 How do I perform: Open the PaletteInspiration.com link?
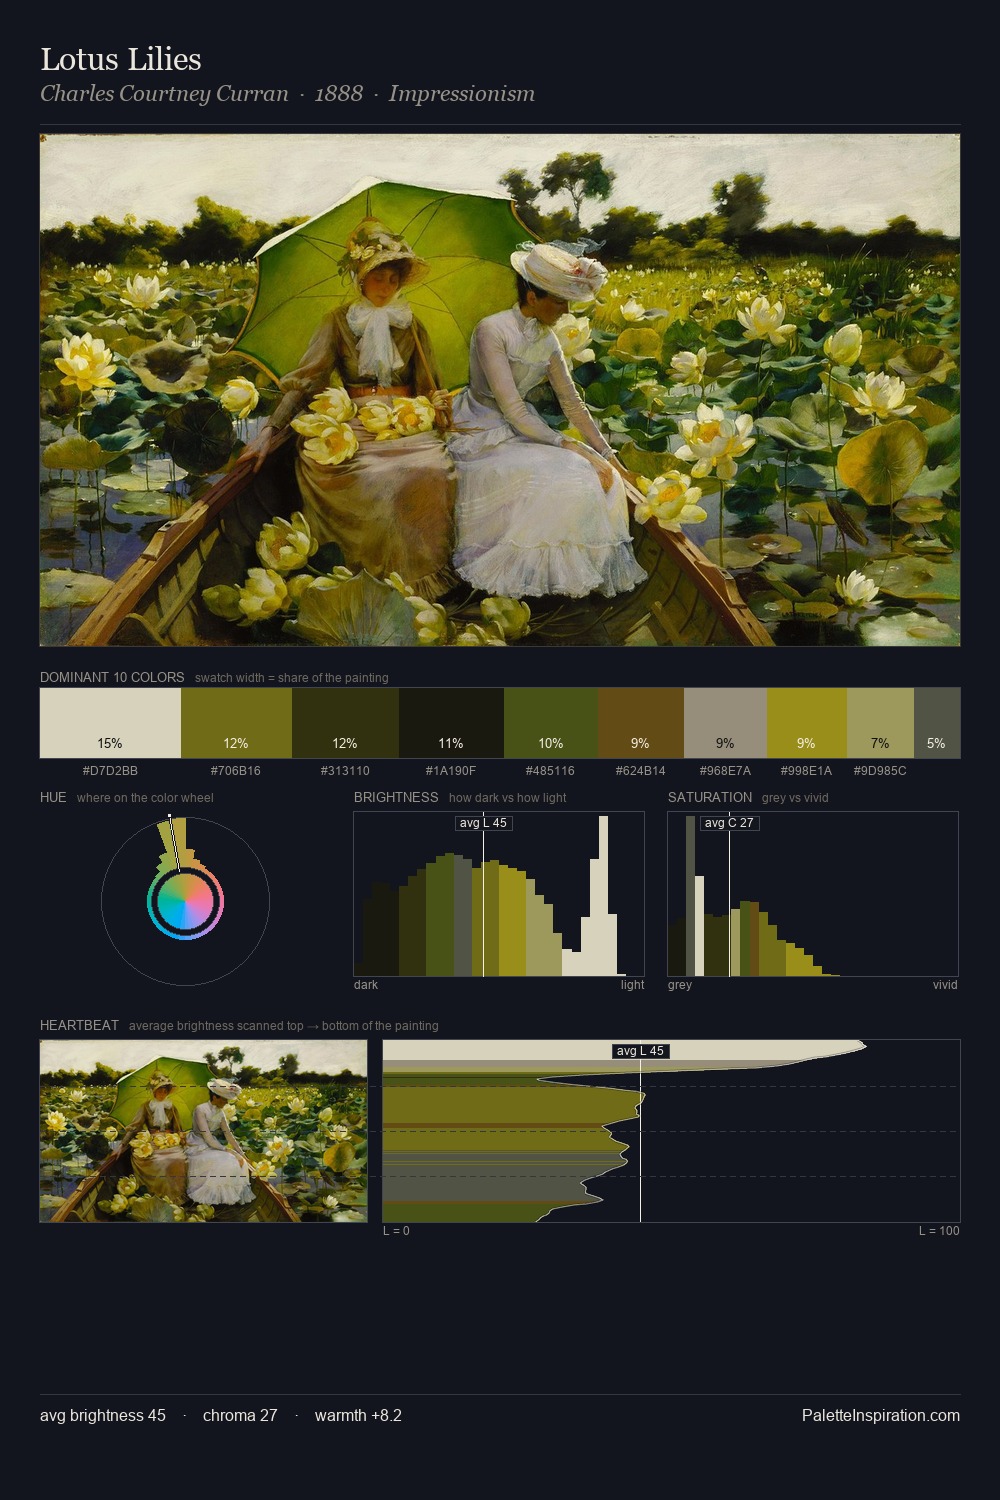(x=881, y=1415)
